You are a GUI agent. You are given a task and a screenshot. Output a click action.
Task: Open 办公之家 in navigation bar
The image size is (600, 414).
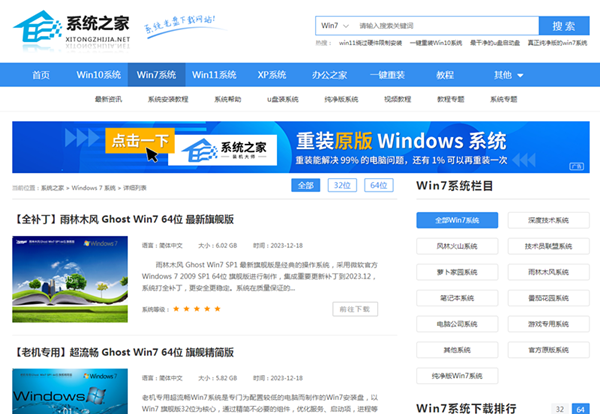pos(329,75)
